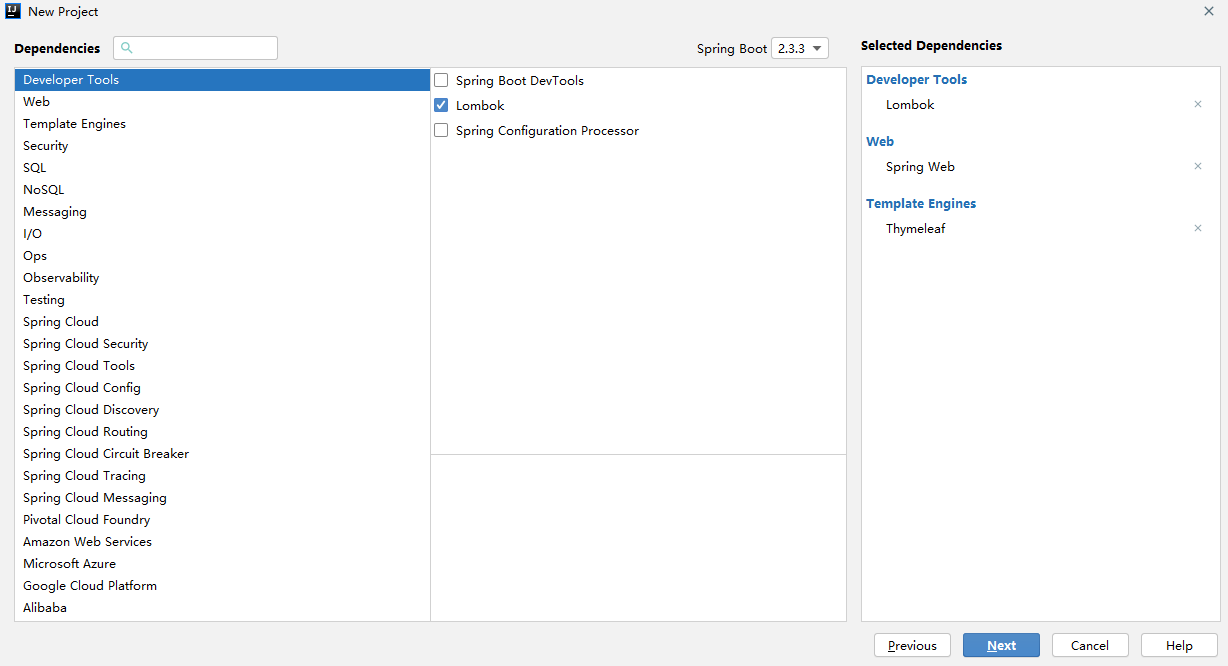Open the Spring Boot version dropdown
This screenshot has width=1228, height=666.
[800, 48]
